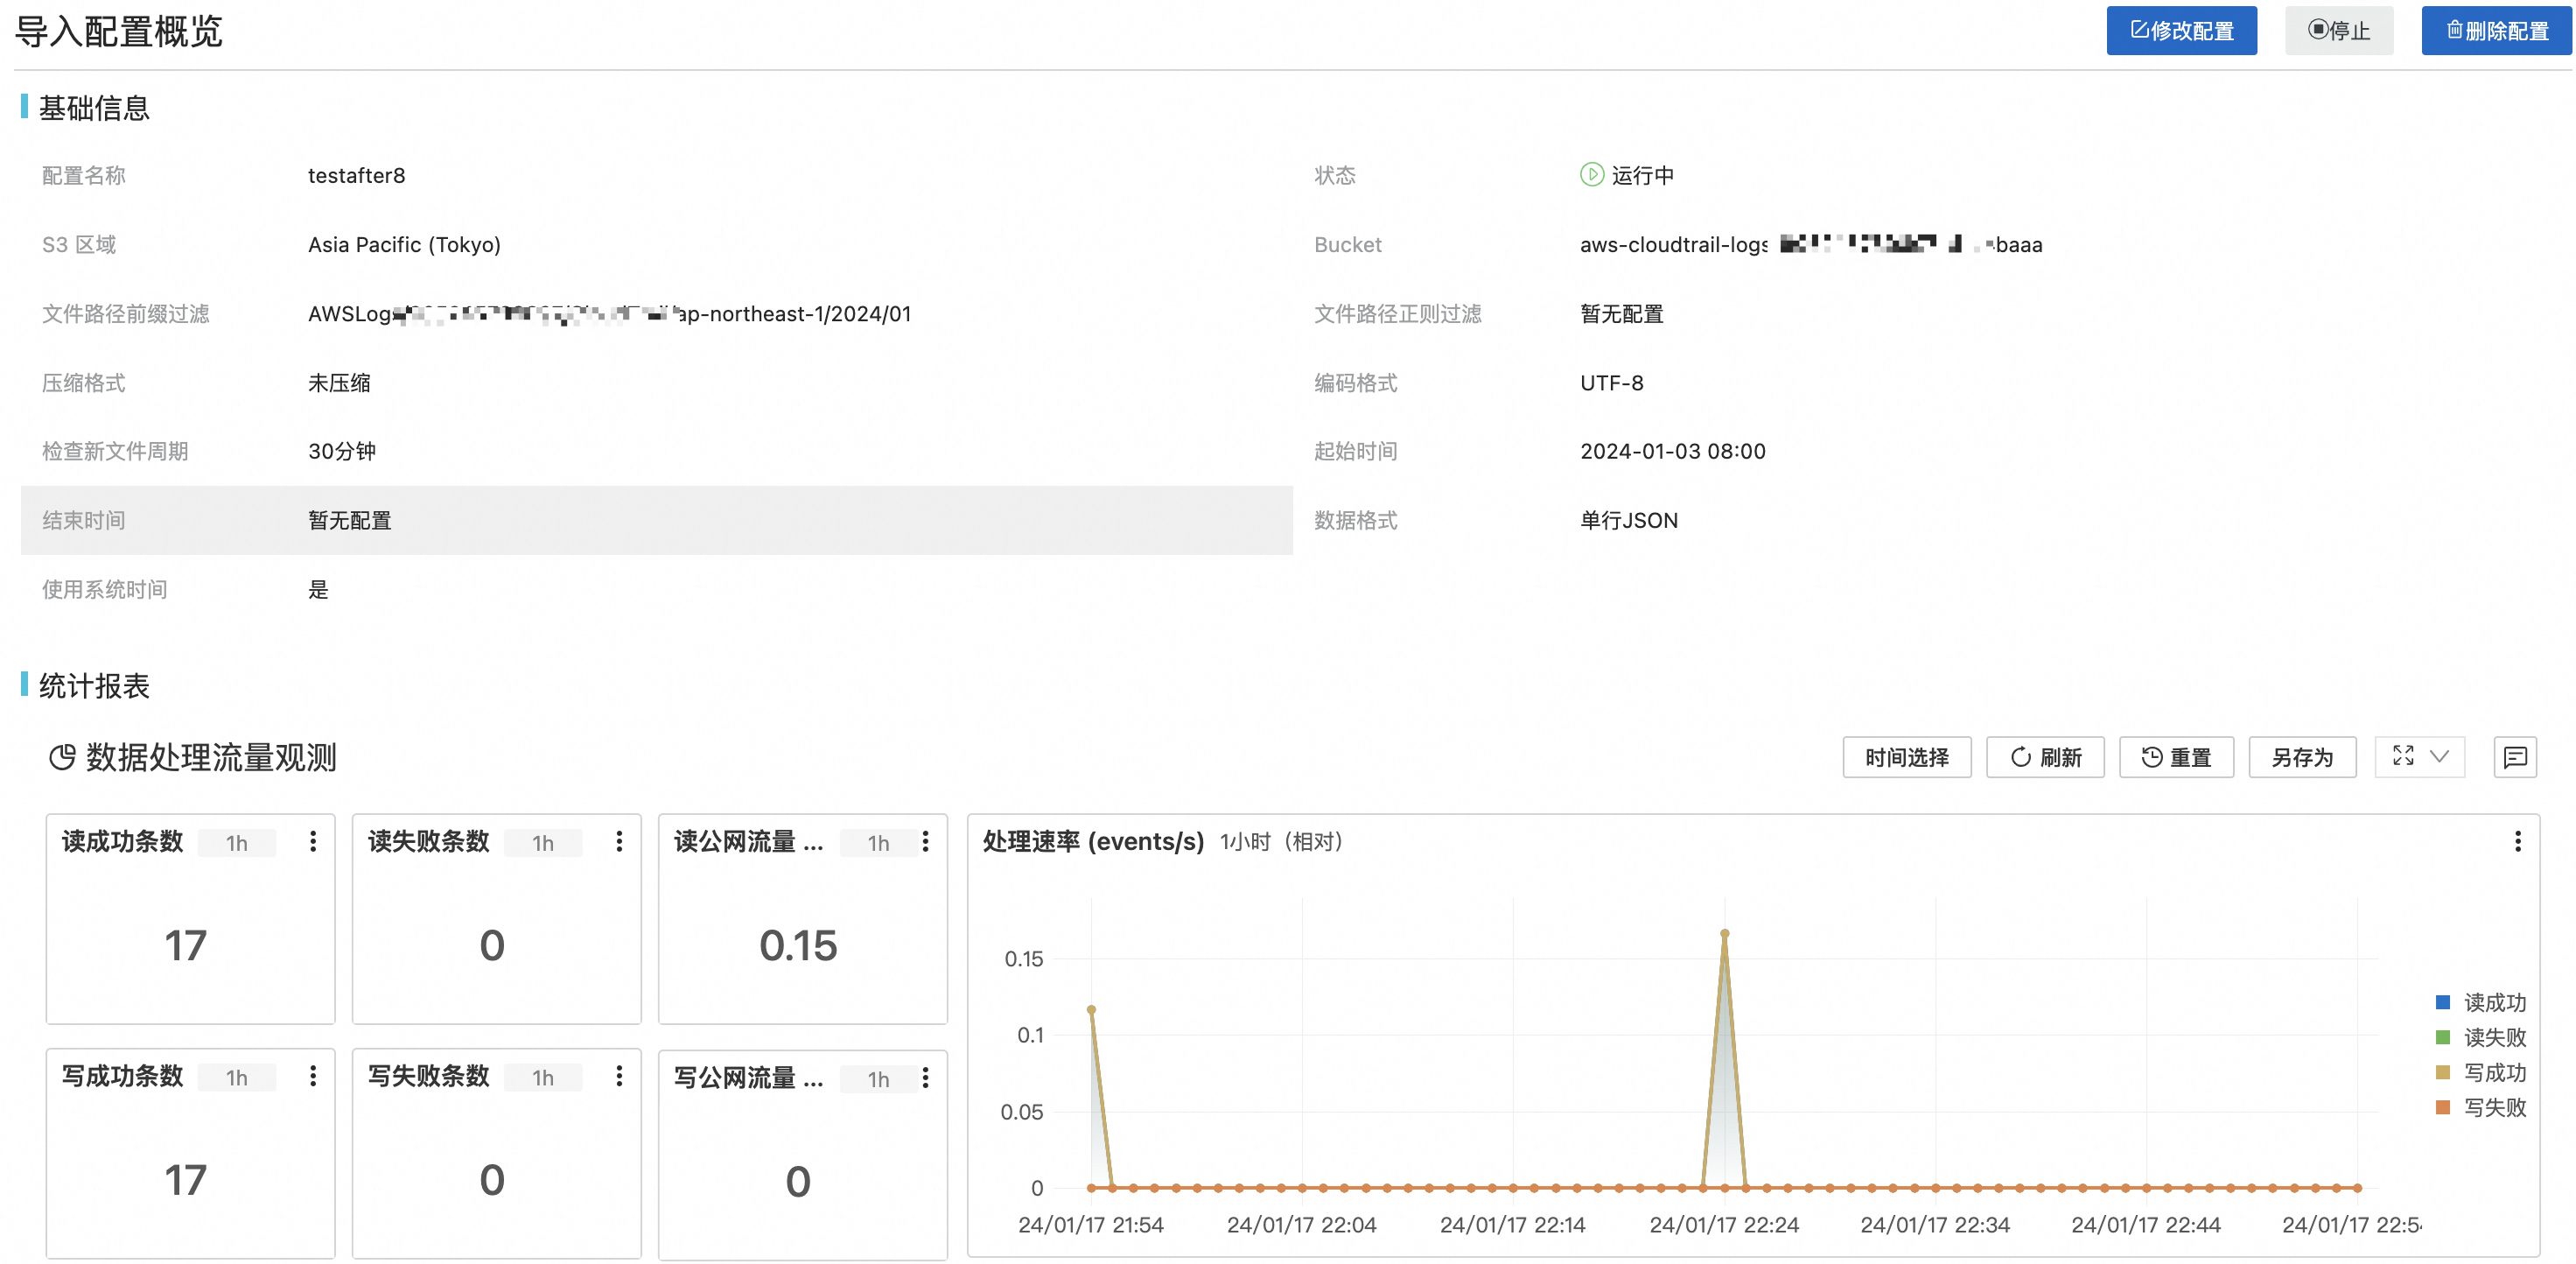2576x1264 pixels.
Task: Click the 单行JSON data format value
Action: point(1629,520)
